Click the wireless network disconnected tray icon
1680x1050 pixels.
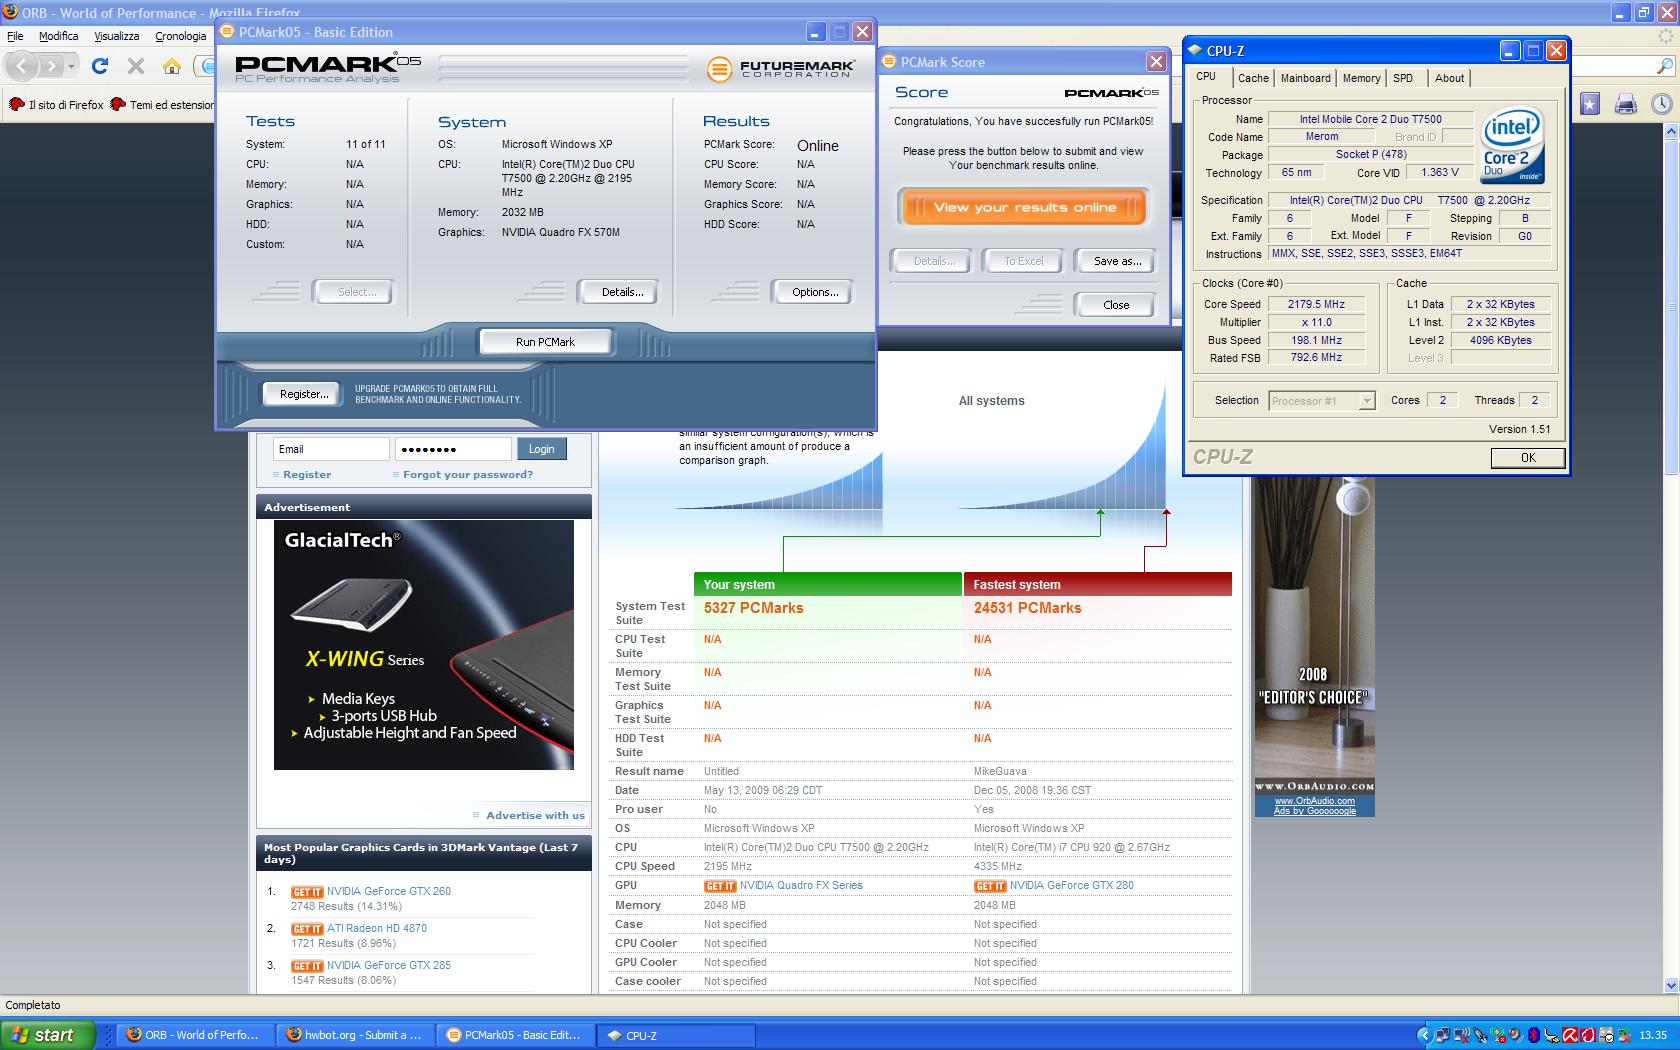pos(1462,1035)
